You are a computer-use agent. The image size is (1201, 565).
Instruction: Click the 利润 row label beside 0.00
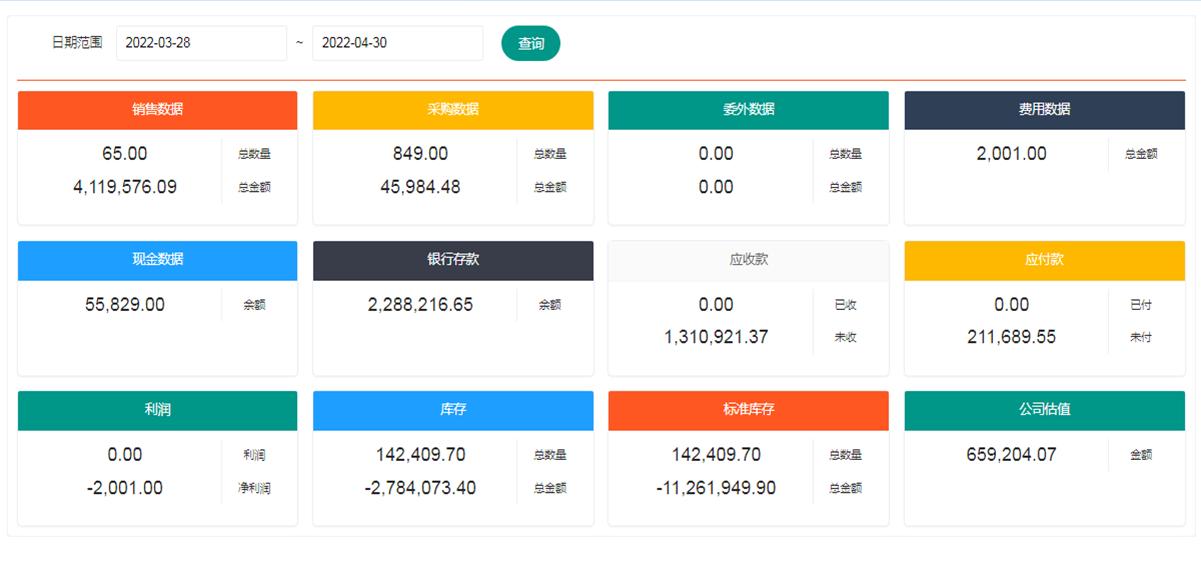[x=254, y=455]
